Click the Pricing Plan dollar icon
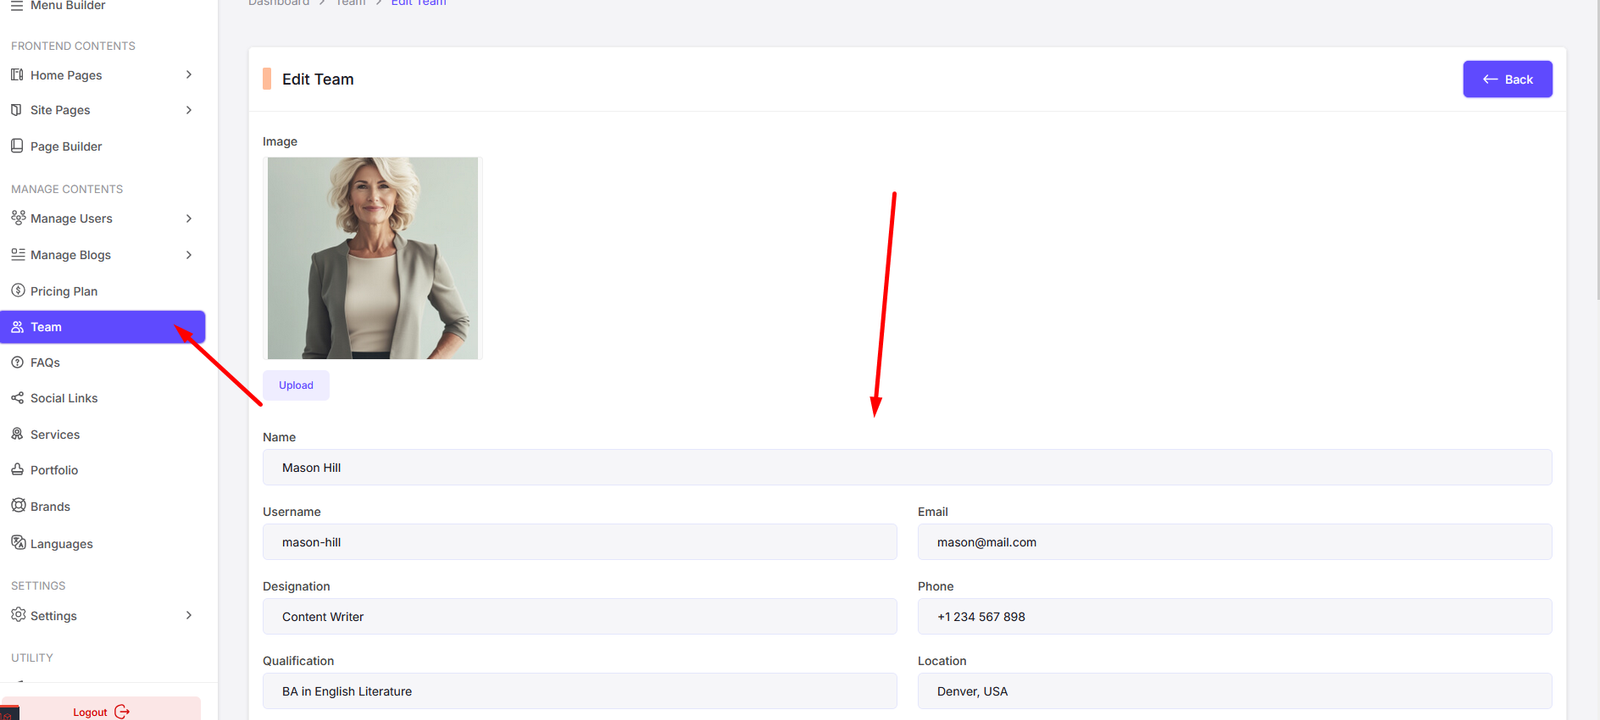Viewport: 1600px width, 720px height. pyautogui.click(x=17, y=291)
